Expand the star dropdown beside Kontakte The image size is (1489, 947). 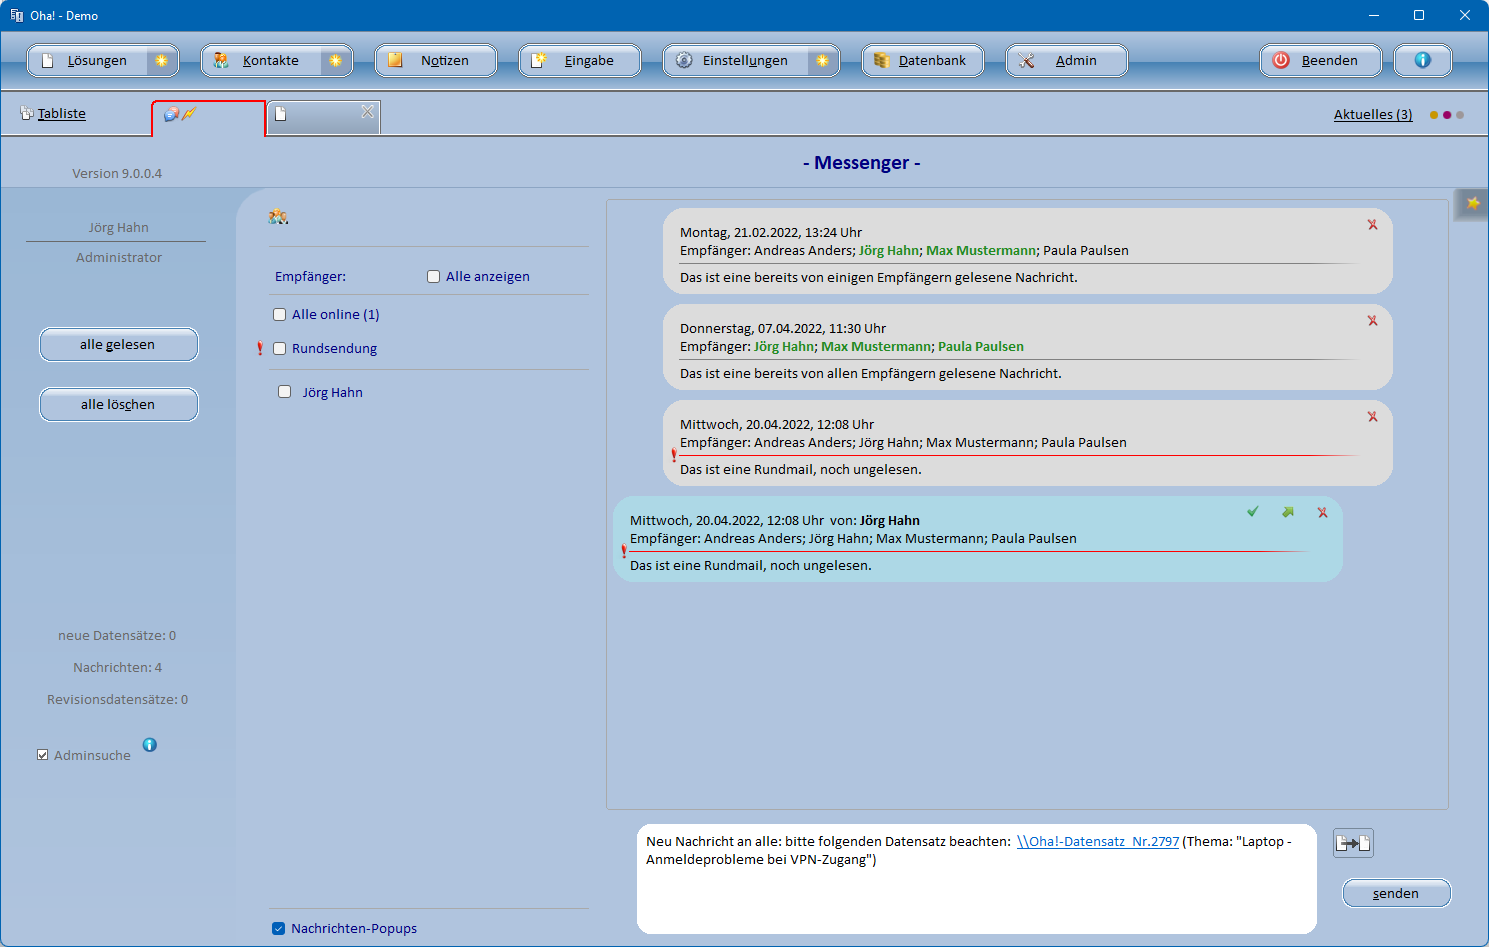tap(335, 61)
